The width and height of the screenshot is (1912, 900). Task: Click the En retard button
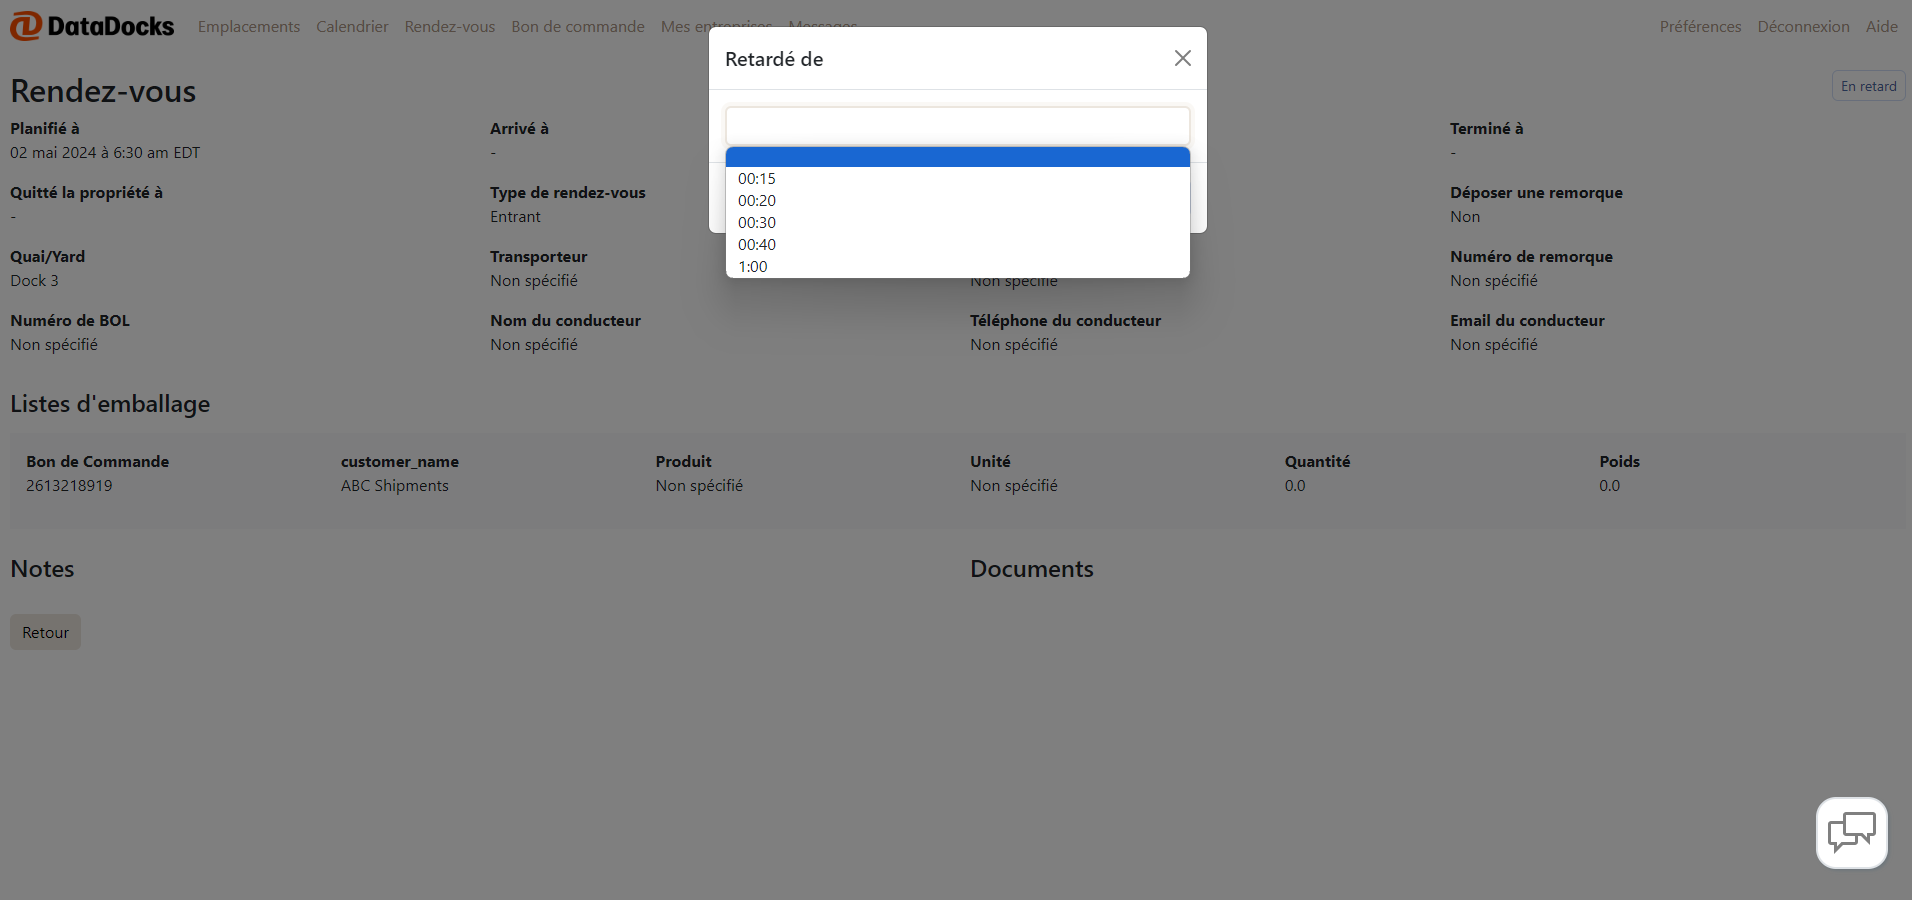coord(1868,86)
